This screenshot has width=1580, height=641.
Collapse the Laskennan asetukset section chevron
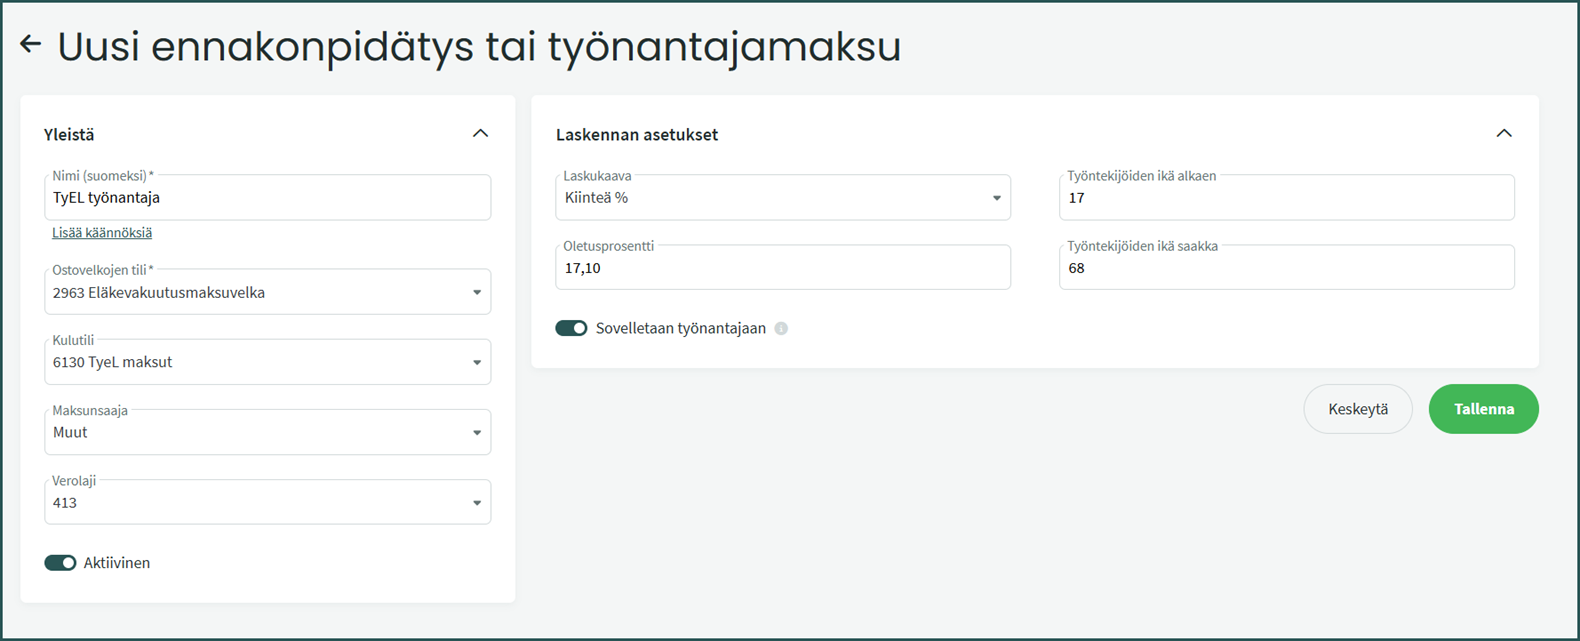point(1503,134)
